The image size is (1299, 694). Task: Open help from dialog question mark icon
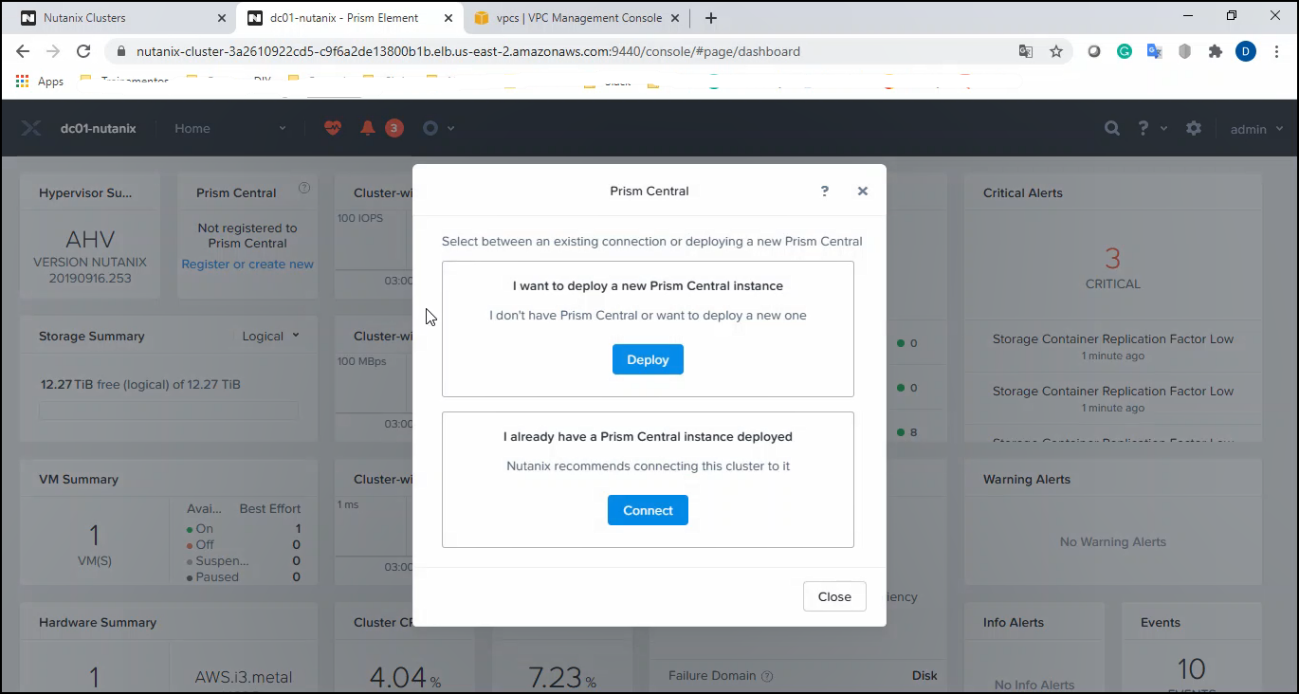point(824,191)
